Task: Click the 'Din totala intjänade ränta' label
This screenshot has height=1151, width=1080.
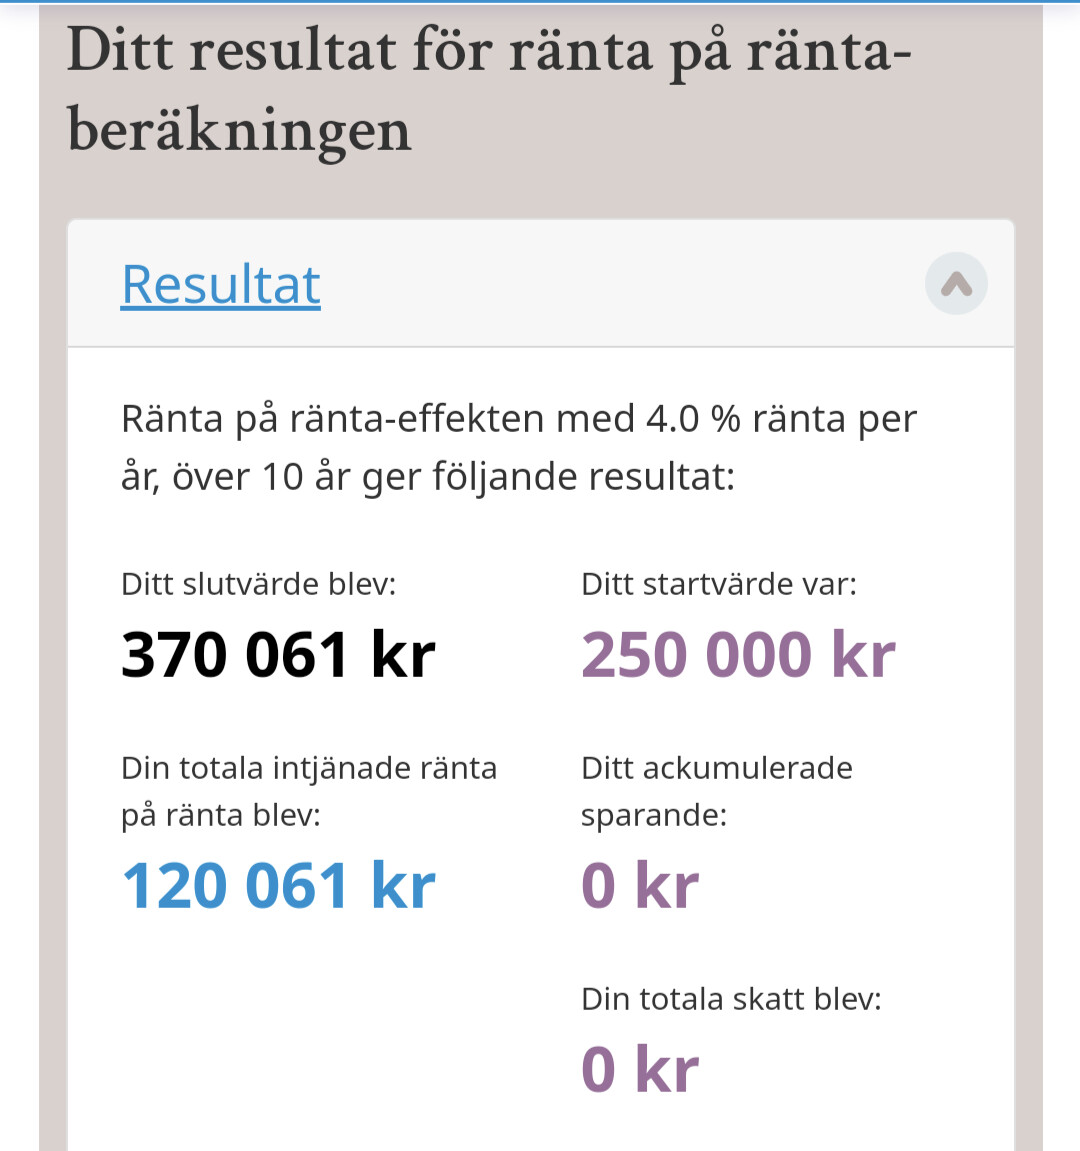Action: point(308,768)
